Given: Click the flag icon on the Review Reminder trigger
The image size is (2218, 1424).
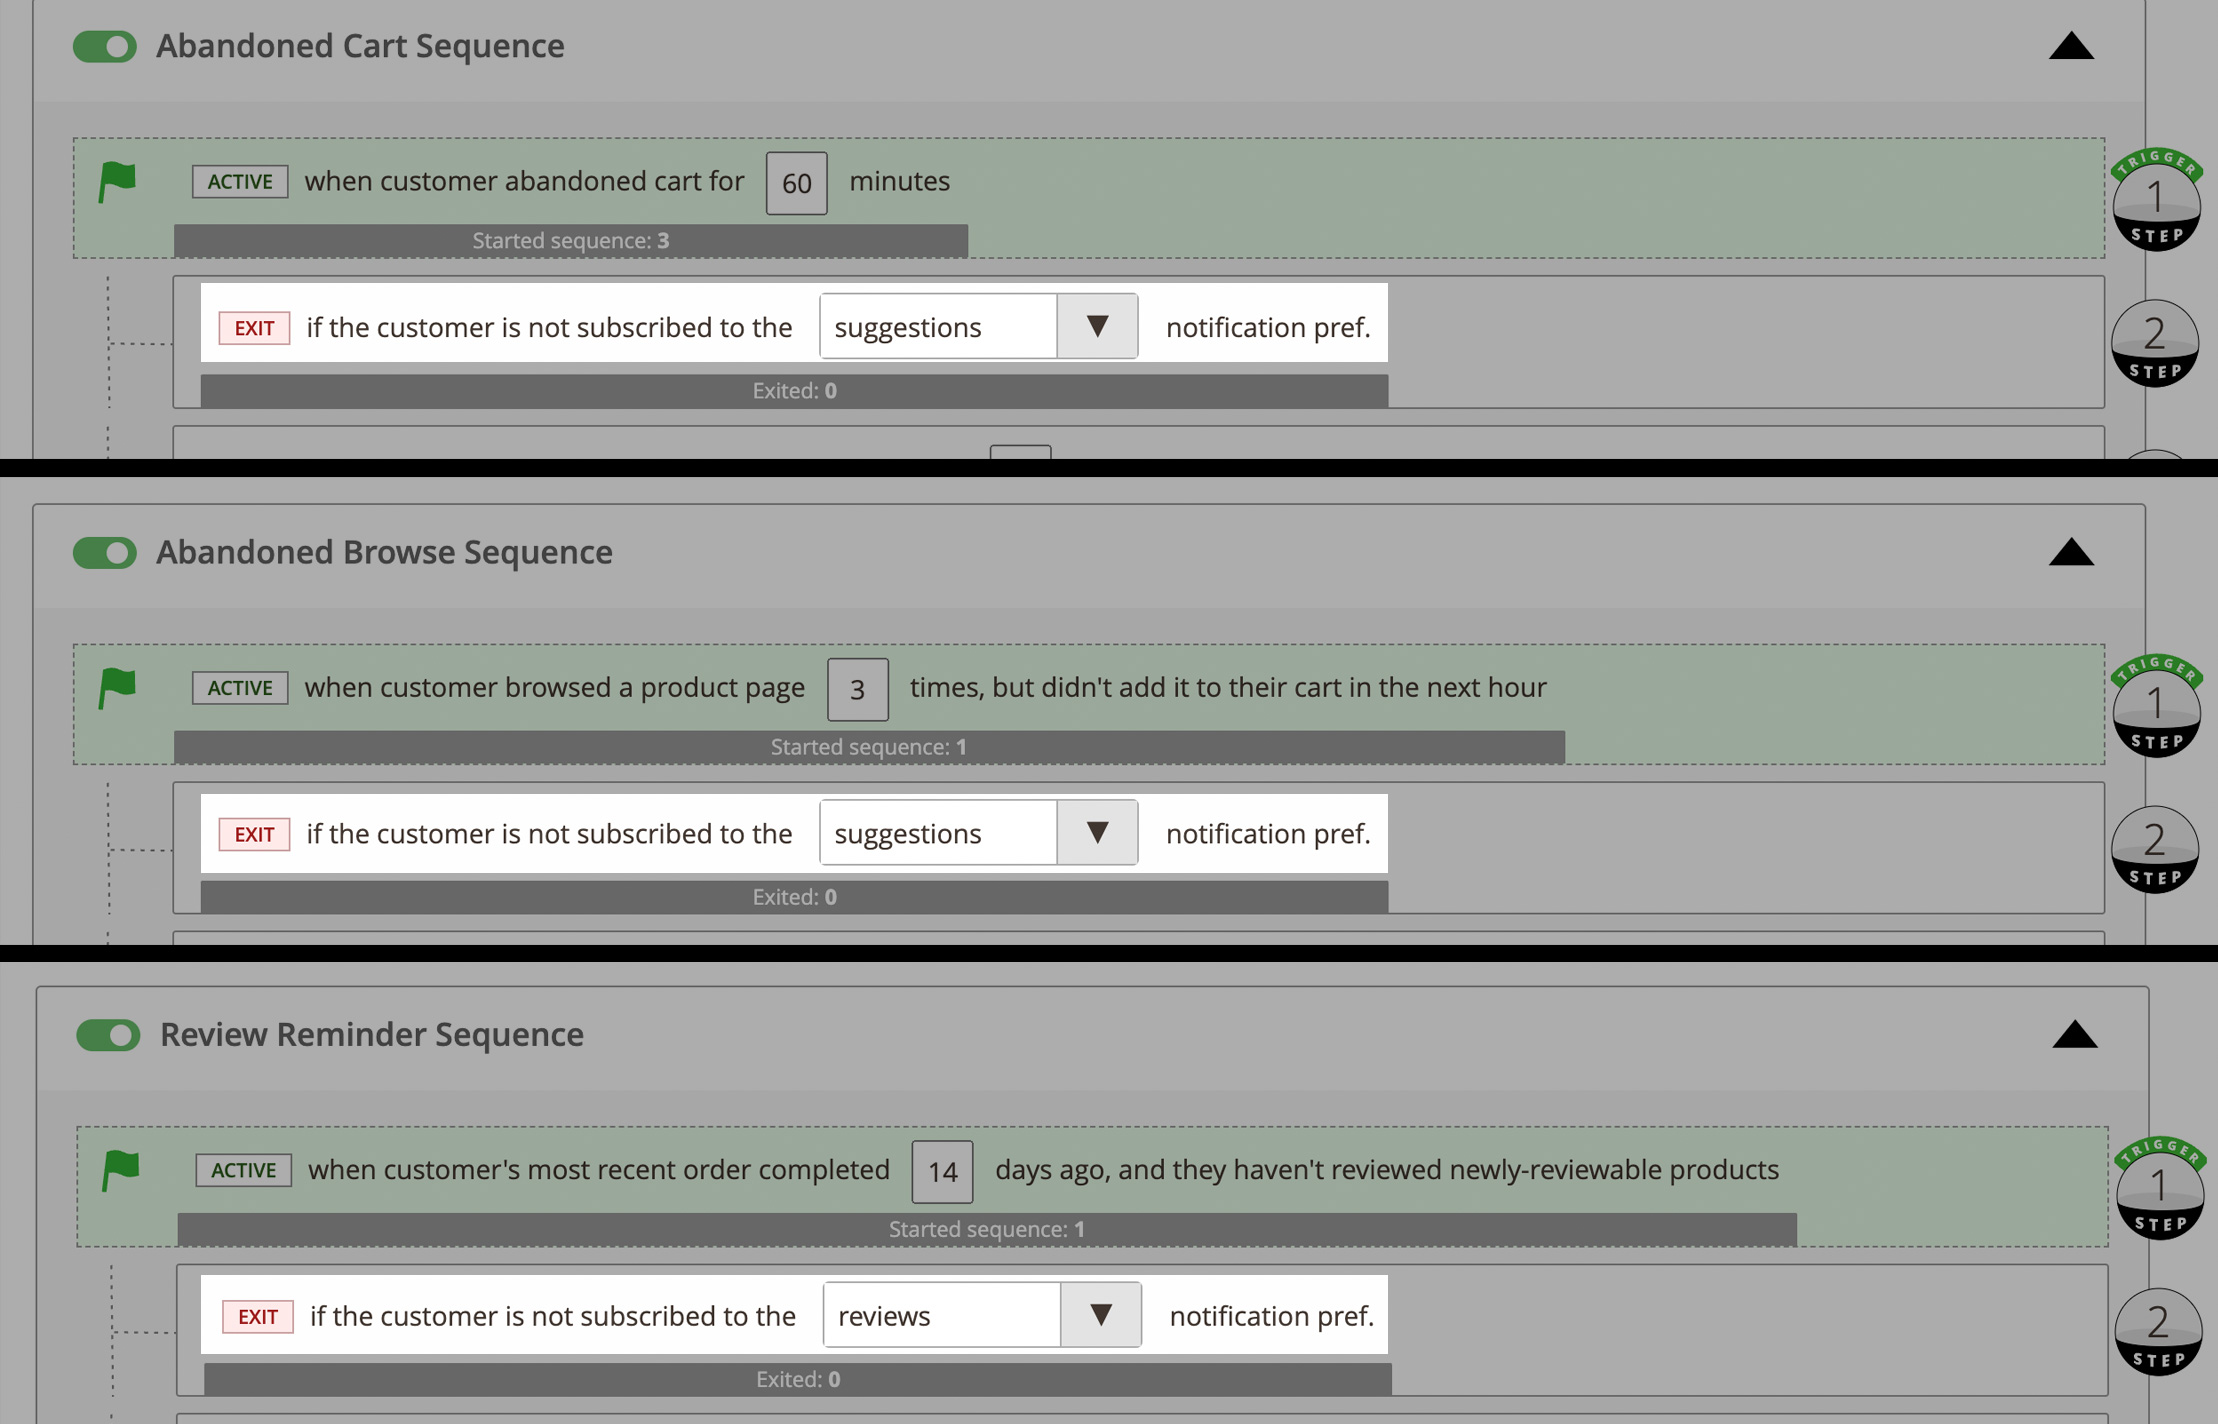Looking at the screenshot, I should 120,1170.
